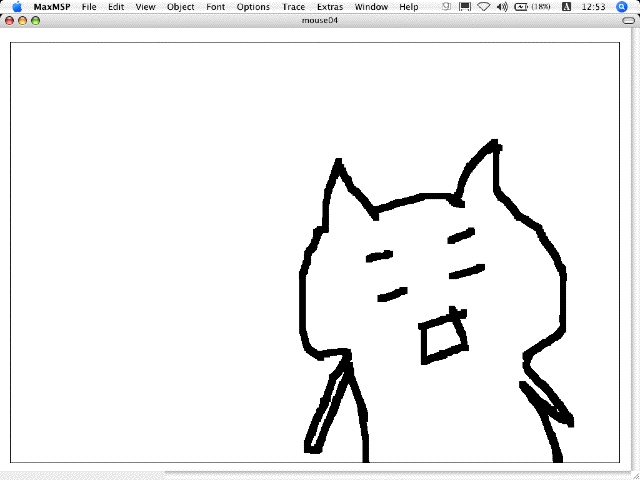Click the cat's mouth in the drawing canvas

coord(444,339)
